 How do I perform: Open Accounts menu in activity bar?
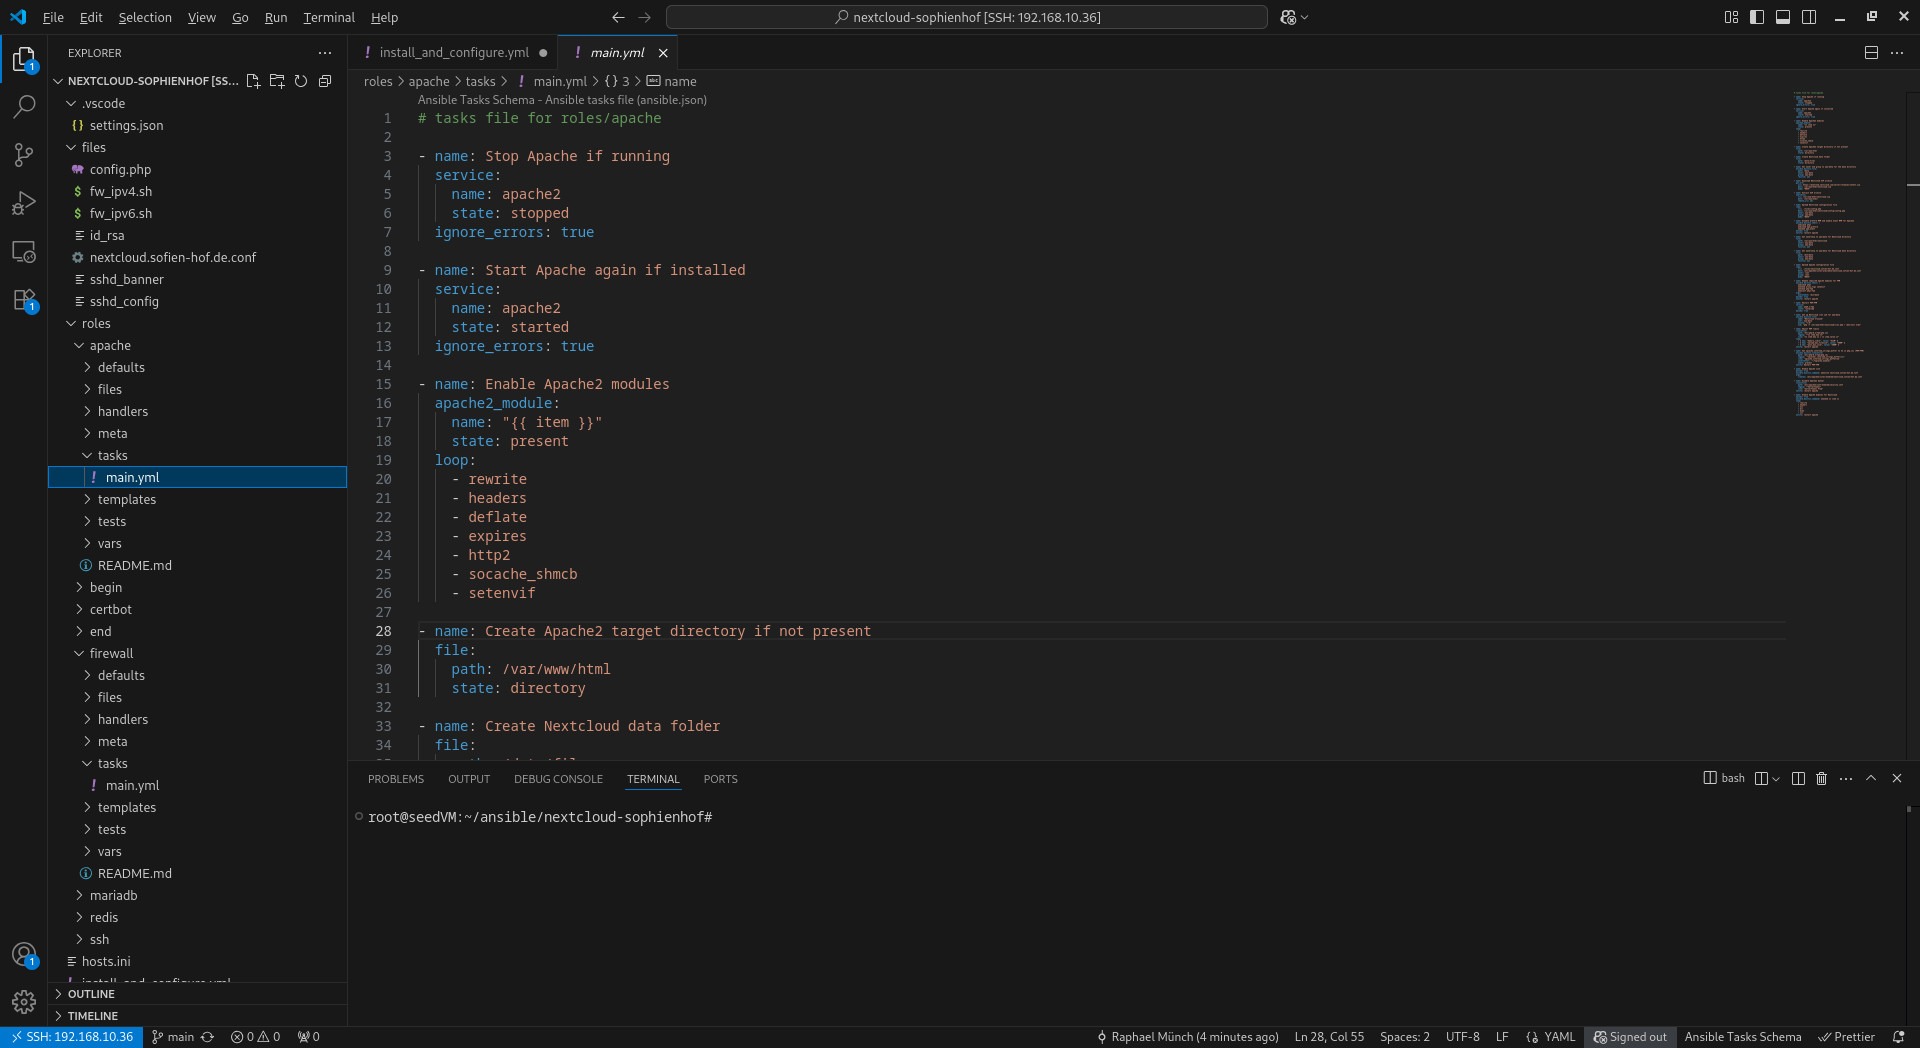pos(24,955)
